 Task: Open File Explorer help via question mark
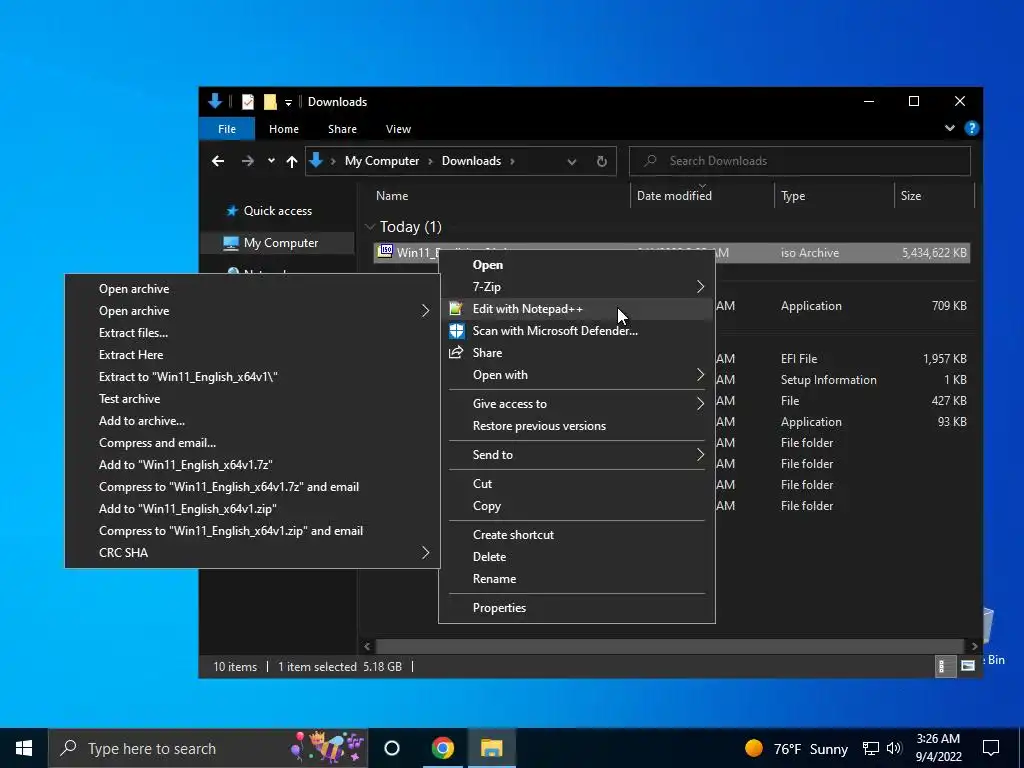point(972,129)
